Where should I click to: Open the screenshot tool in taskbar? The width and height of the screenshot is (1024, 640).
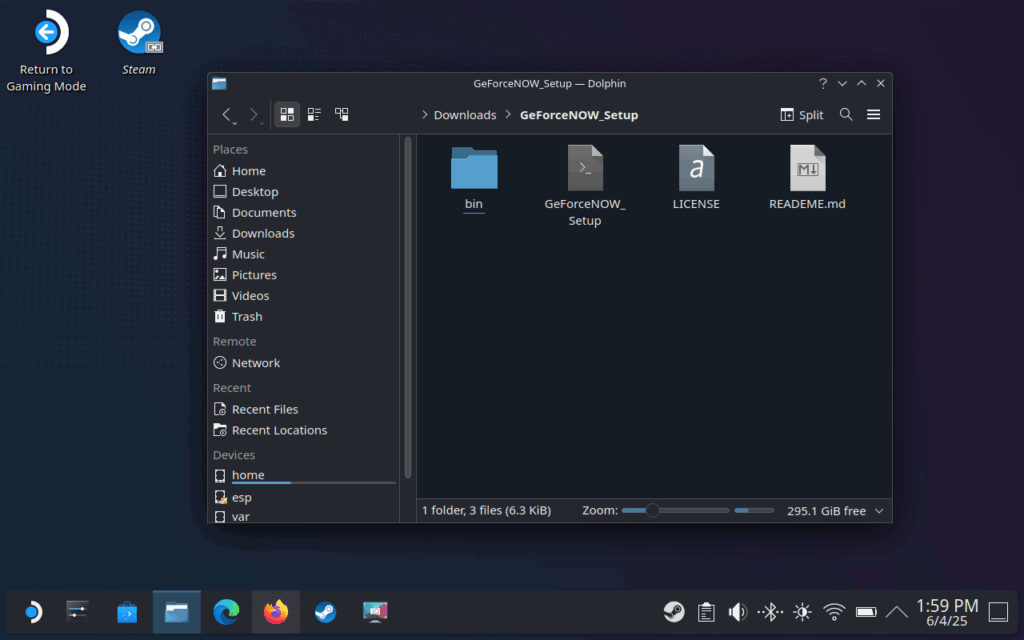pyautogui.click(x=375, y=613)
